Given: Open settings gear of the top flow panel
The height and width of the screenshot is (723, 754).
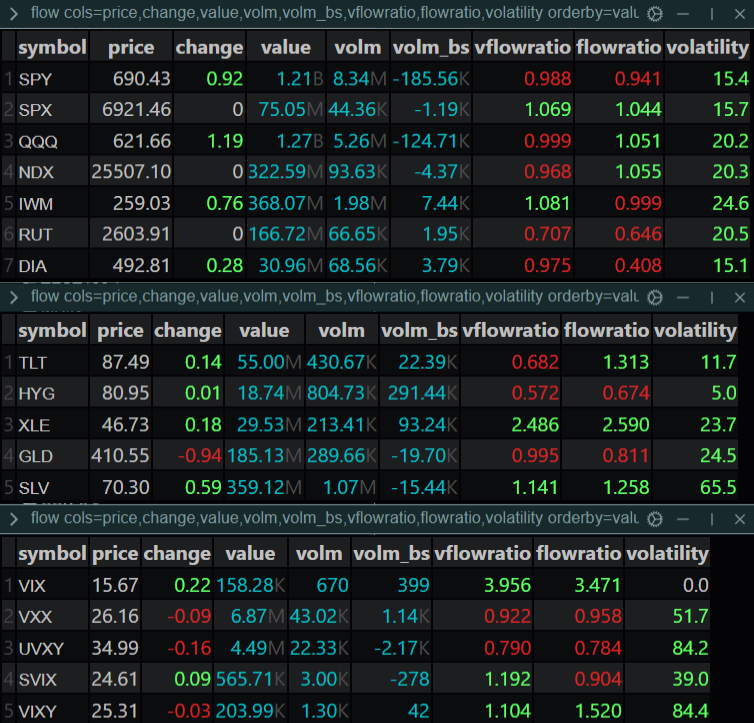Looking at the screenshot, I should [654, 14].
